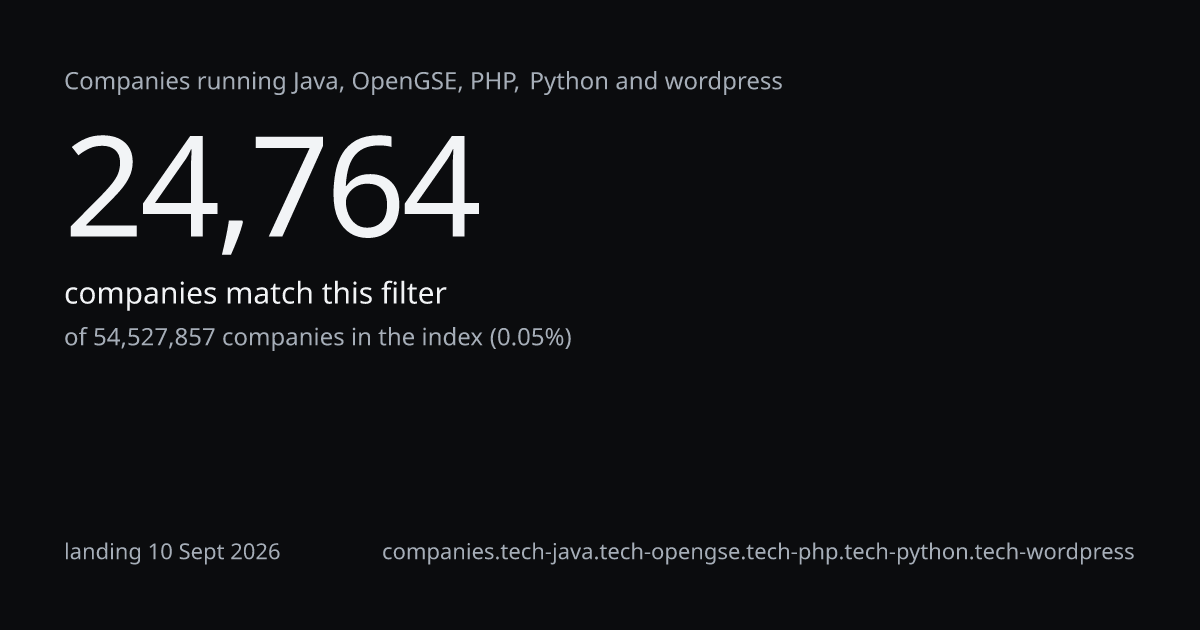
Task: Click the word 'of' before 54,527,857
Action: click(x=76, y=338)
